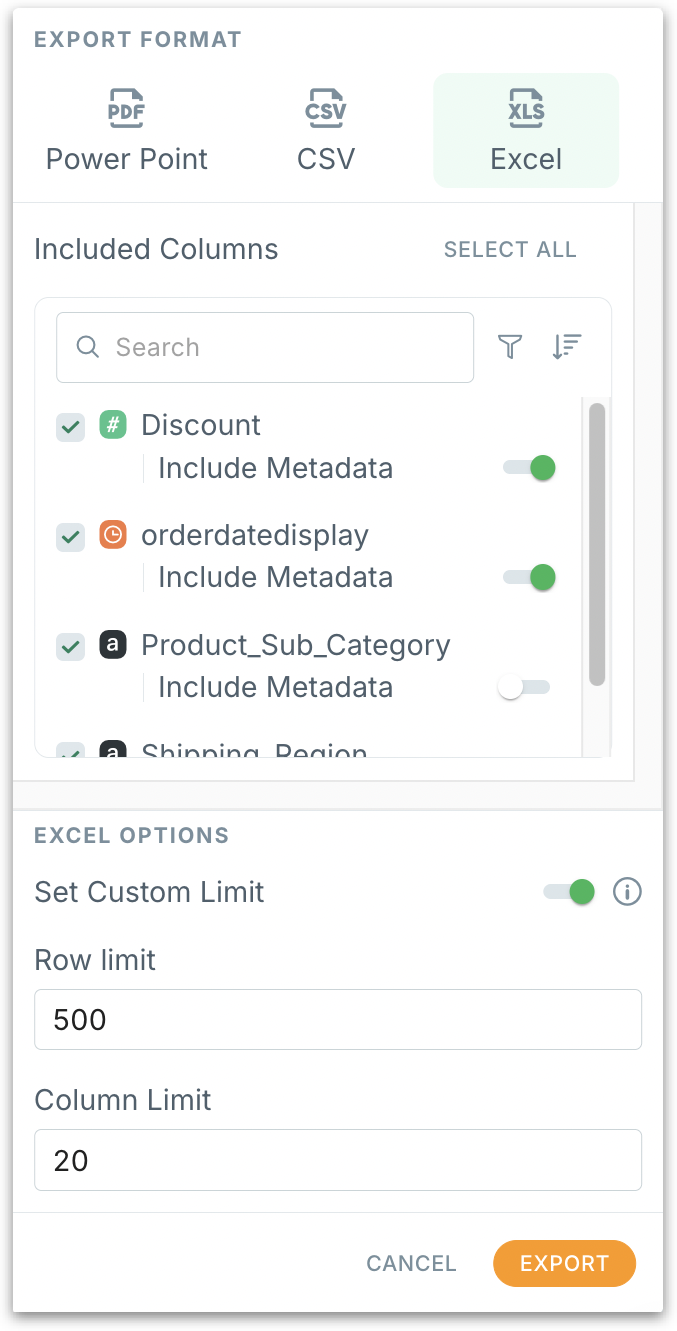Viewport: 677px width, 1331px height.
Task: Click the text type icon for Product_Sub_Category
Action: (x=113, y=645)
